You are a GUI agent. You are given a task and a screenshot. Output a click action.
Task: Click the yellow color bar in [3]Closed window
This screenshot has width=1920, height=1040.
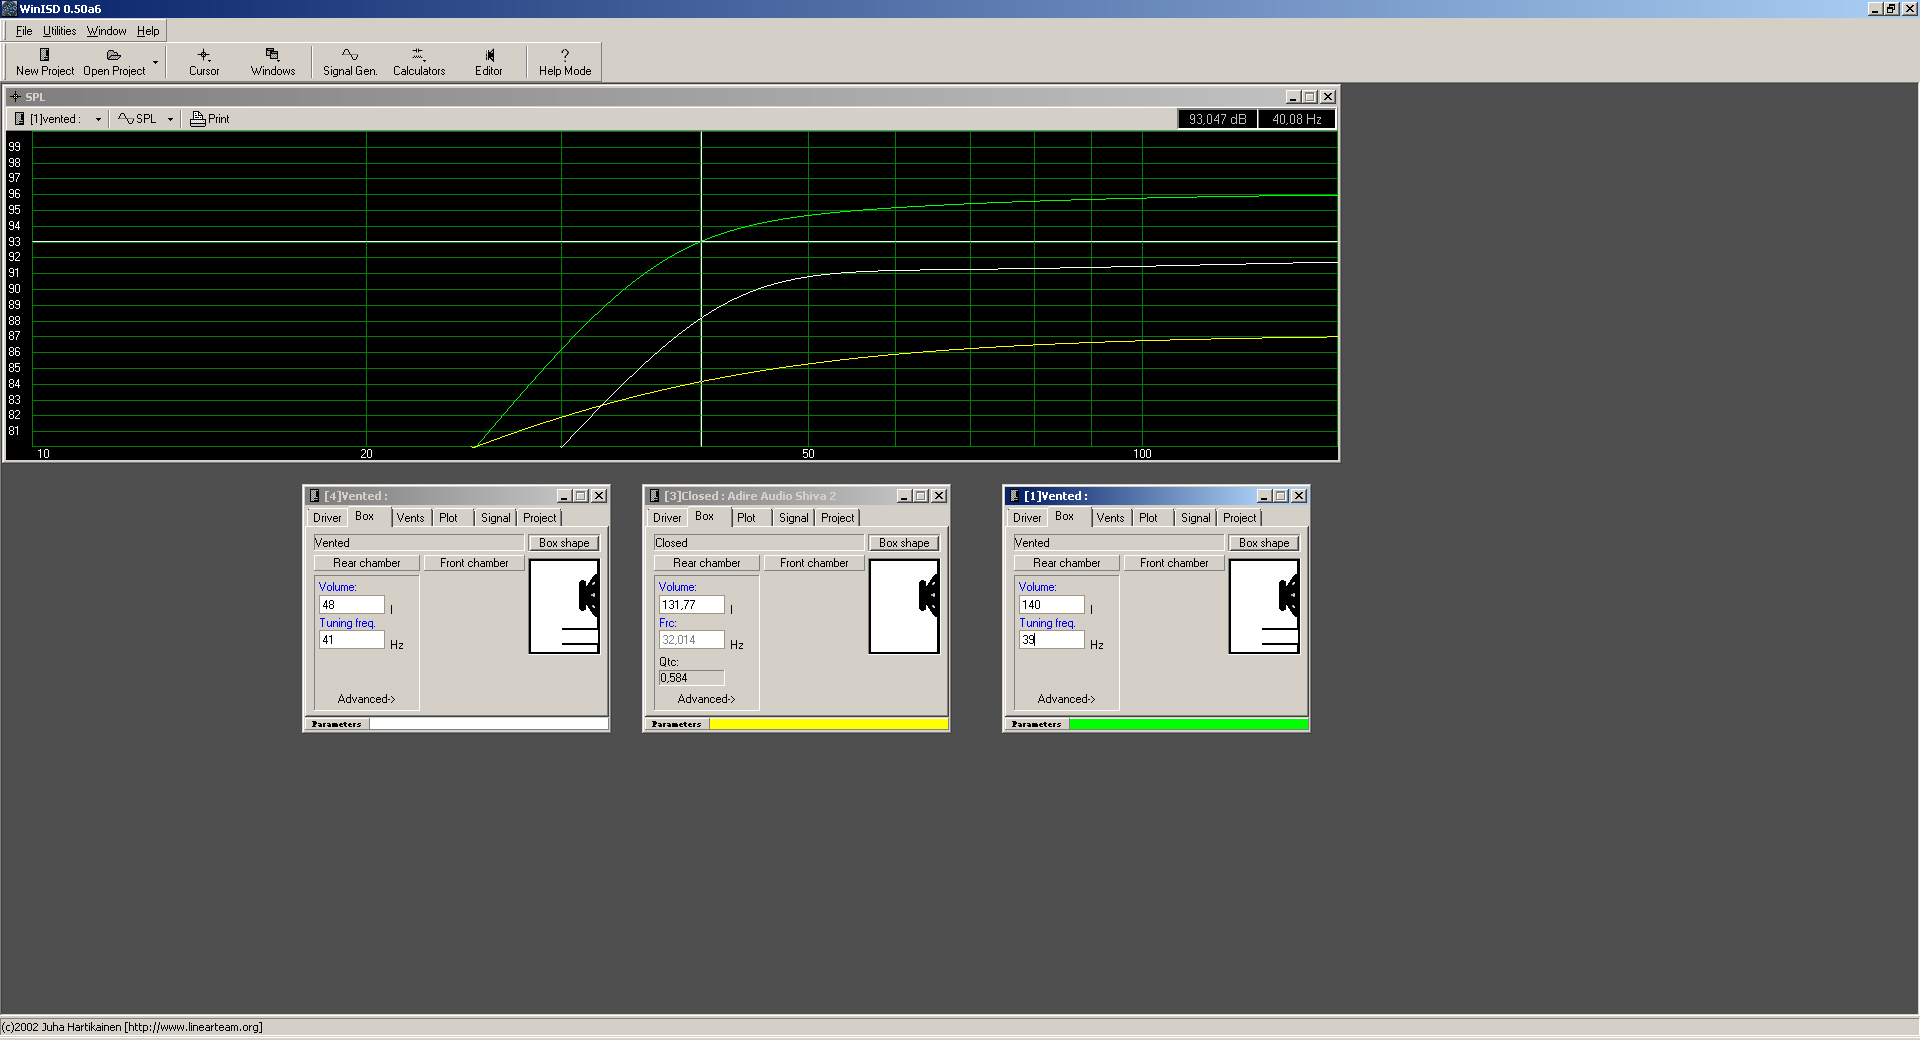click(828, 724)
